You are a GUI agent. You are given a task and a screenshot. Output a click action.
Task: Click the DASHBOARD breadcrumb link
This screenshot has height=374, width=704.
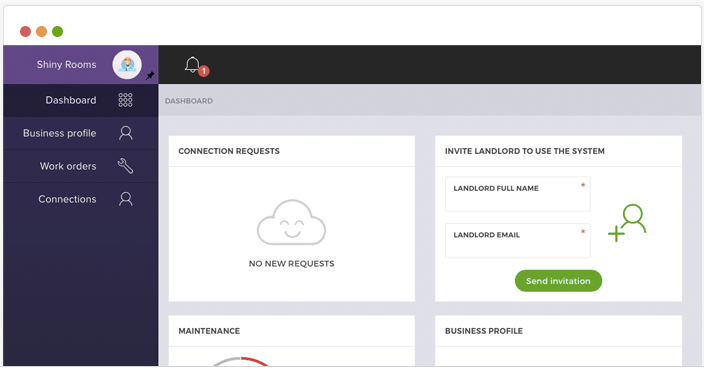pyautogui.click(x=189, y=101)
